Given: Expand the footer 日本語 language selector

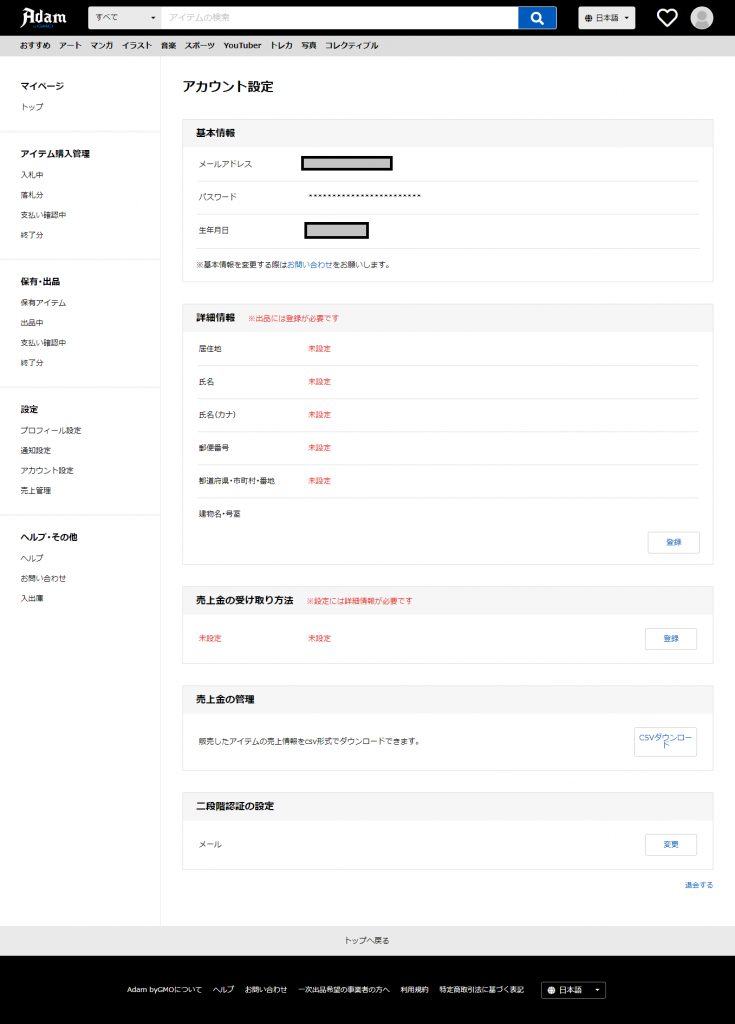Looking at the screenshot, I should [573, 990].
